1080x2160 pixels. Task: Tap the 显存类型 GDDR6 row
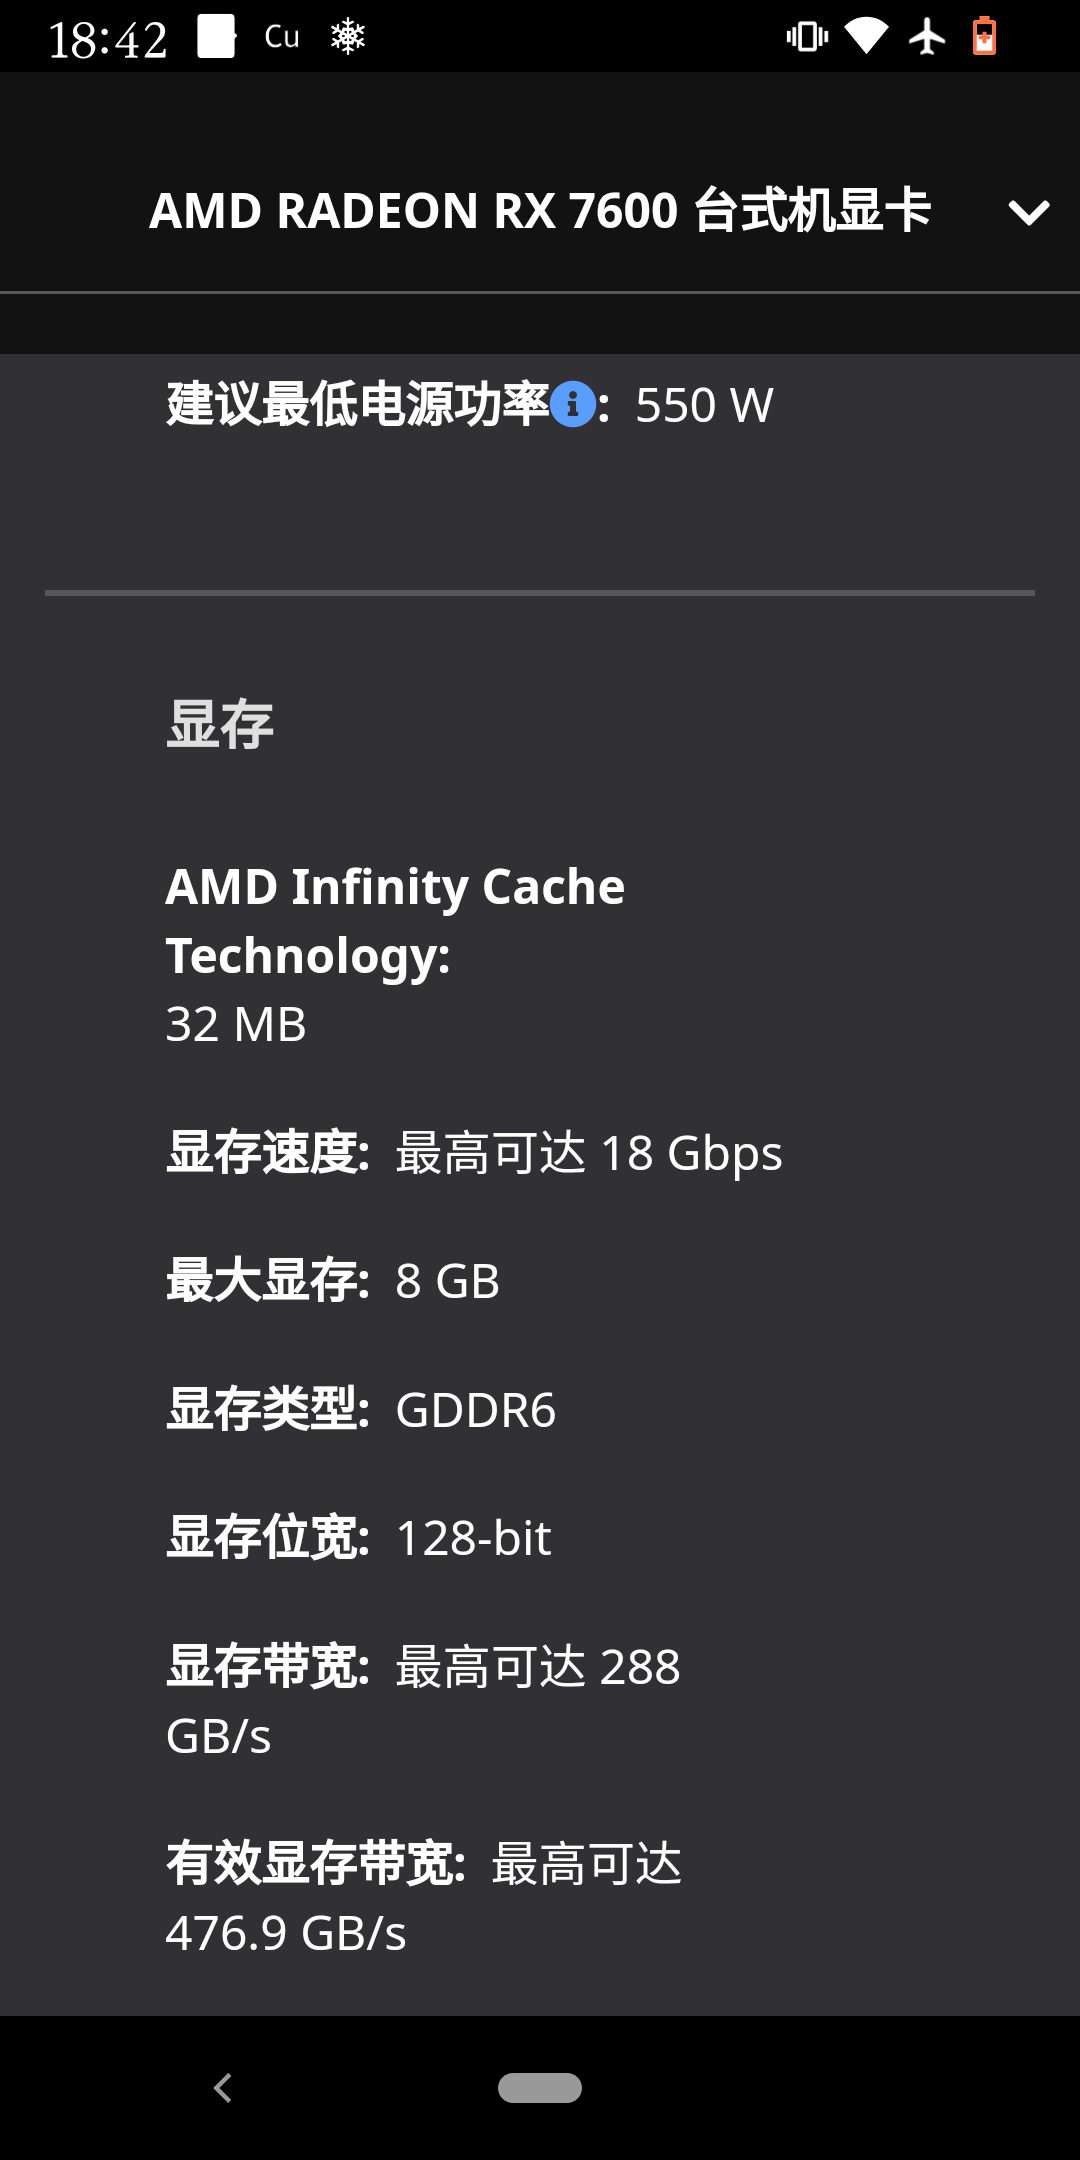coord(361,1410)
